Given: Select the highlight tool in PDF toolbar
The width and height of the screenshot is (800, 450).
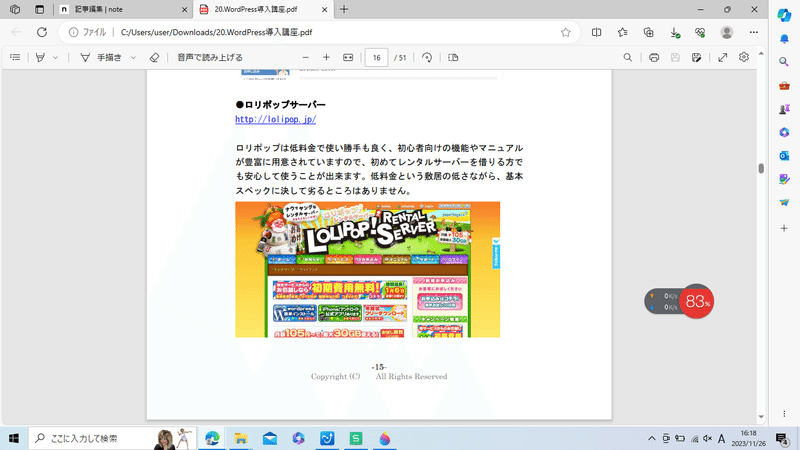Looking at the screenshot, I should [40, 58].
